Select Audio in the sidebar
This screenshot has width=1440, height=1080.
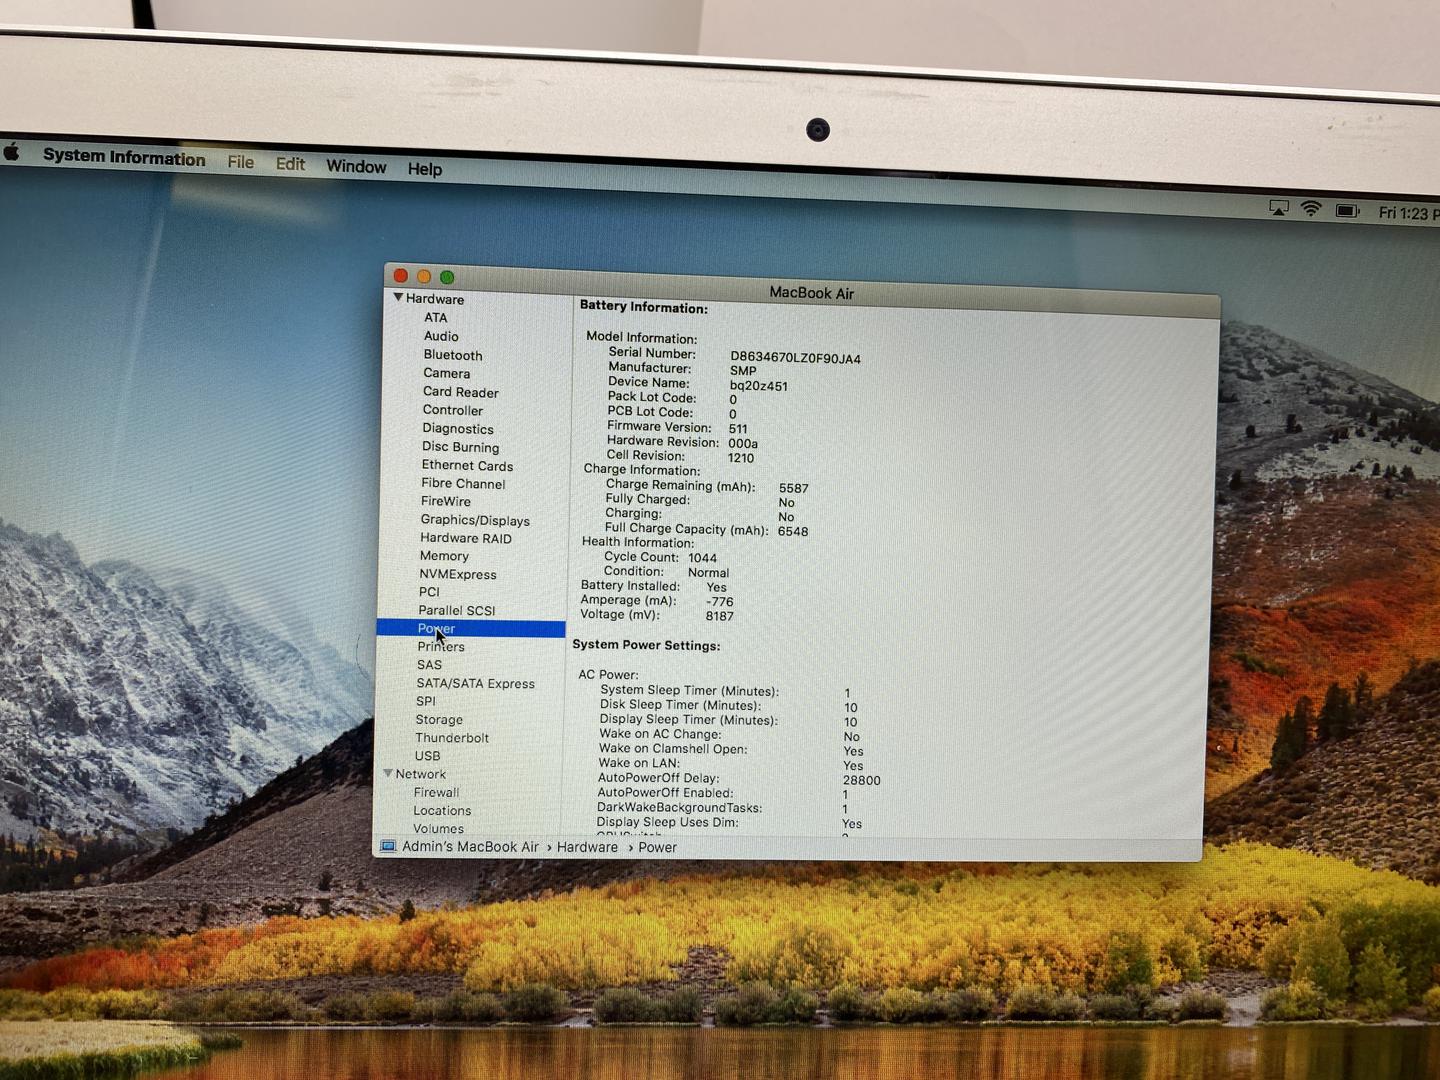point(441,336)
